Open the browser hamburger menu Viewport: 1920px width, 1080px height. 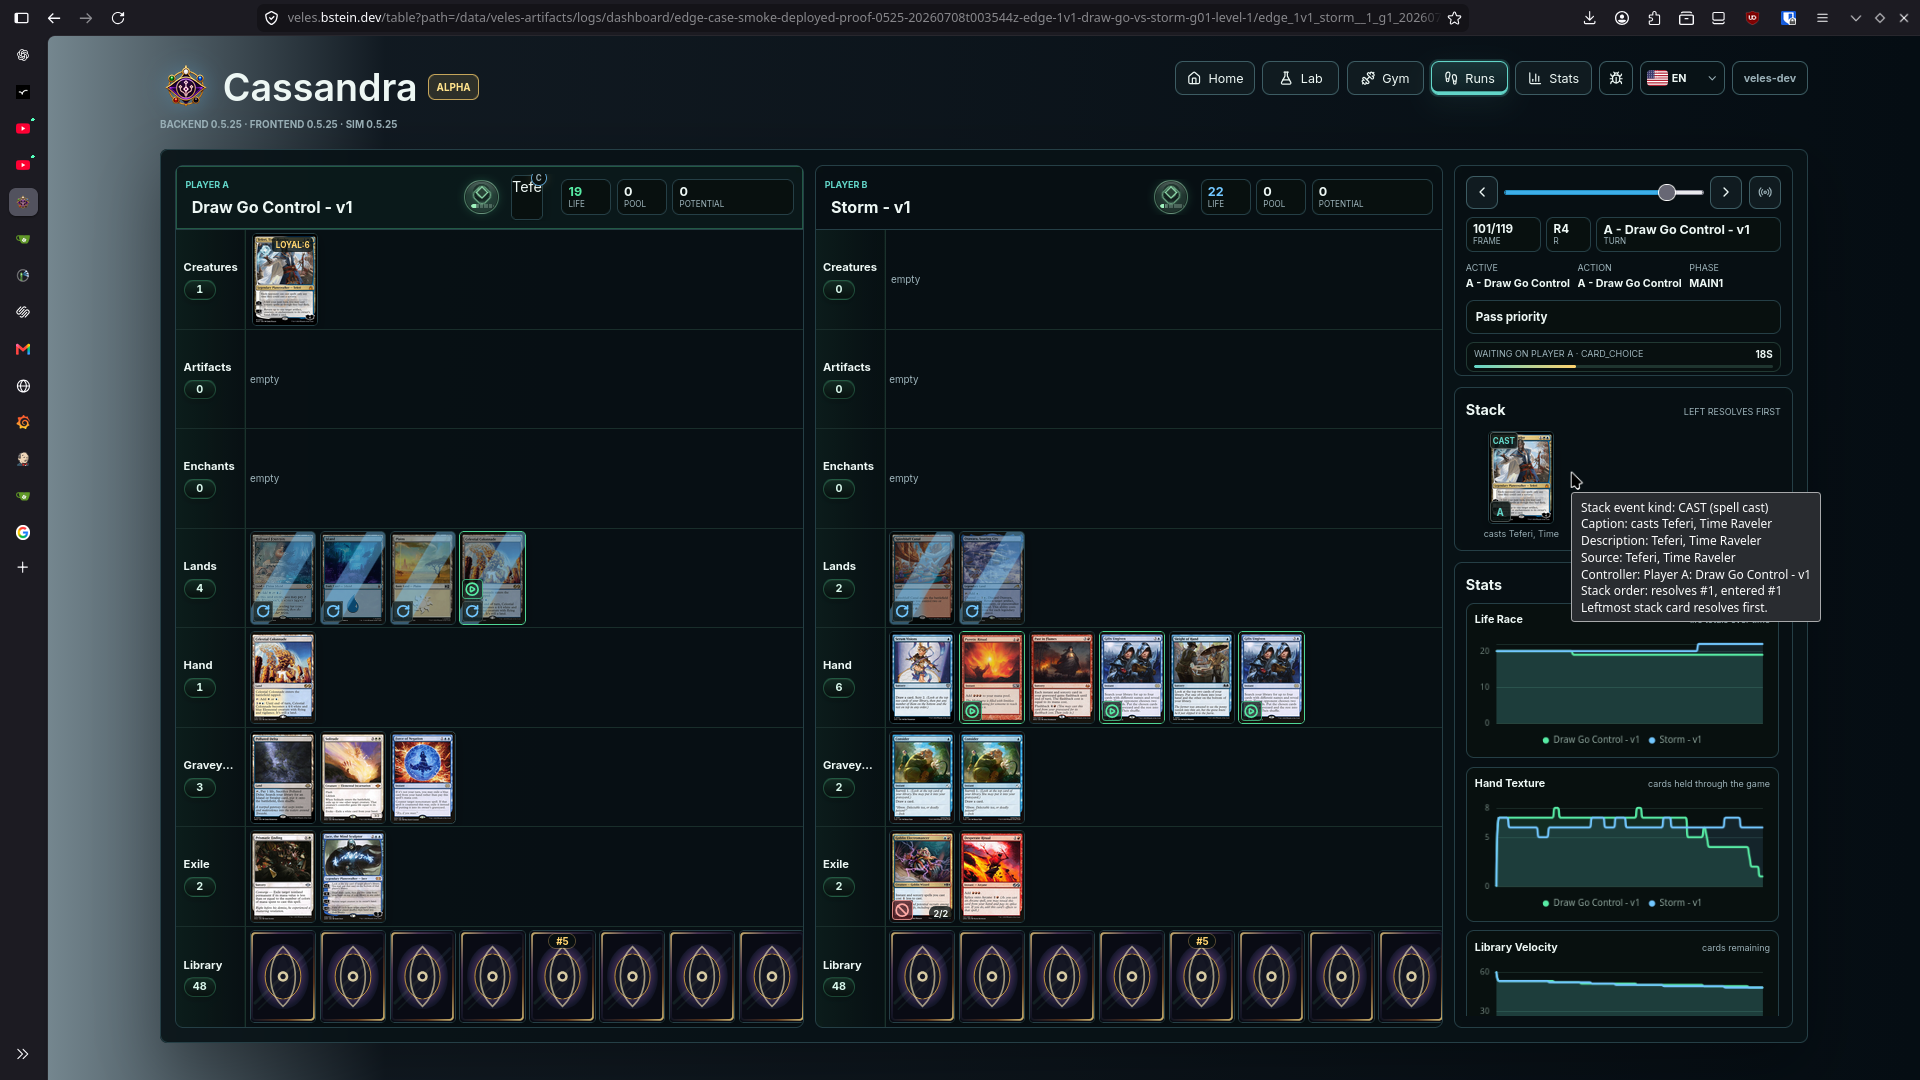pyautogui.click(x=1822, y=18)
